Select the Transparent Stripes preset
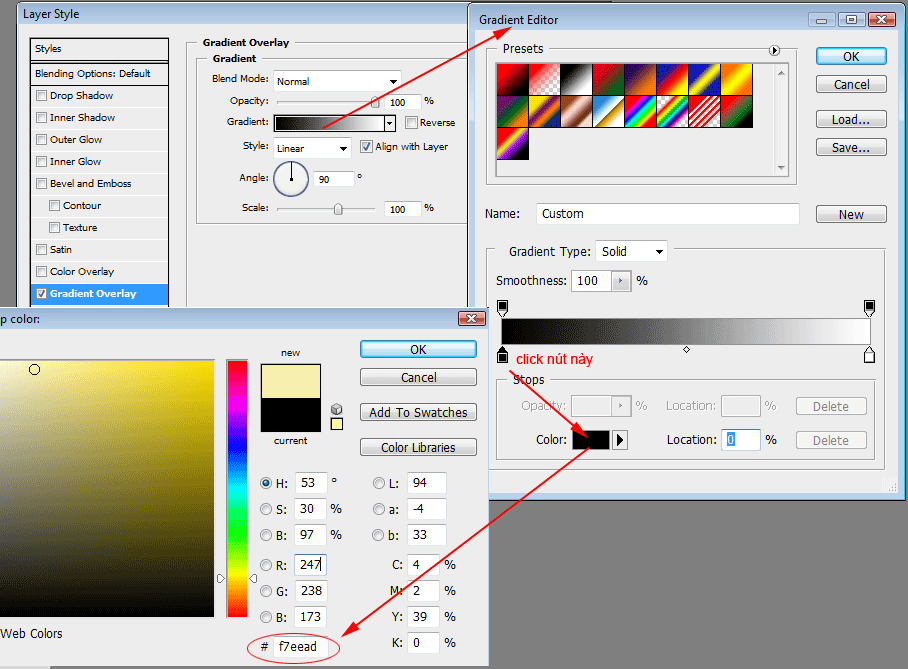This screenshot has height=669, width=908. (704, 111)
